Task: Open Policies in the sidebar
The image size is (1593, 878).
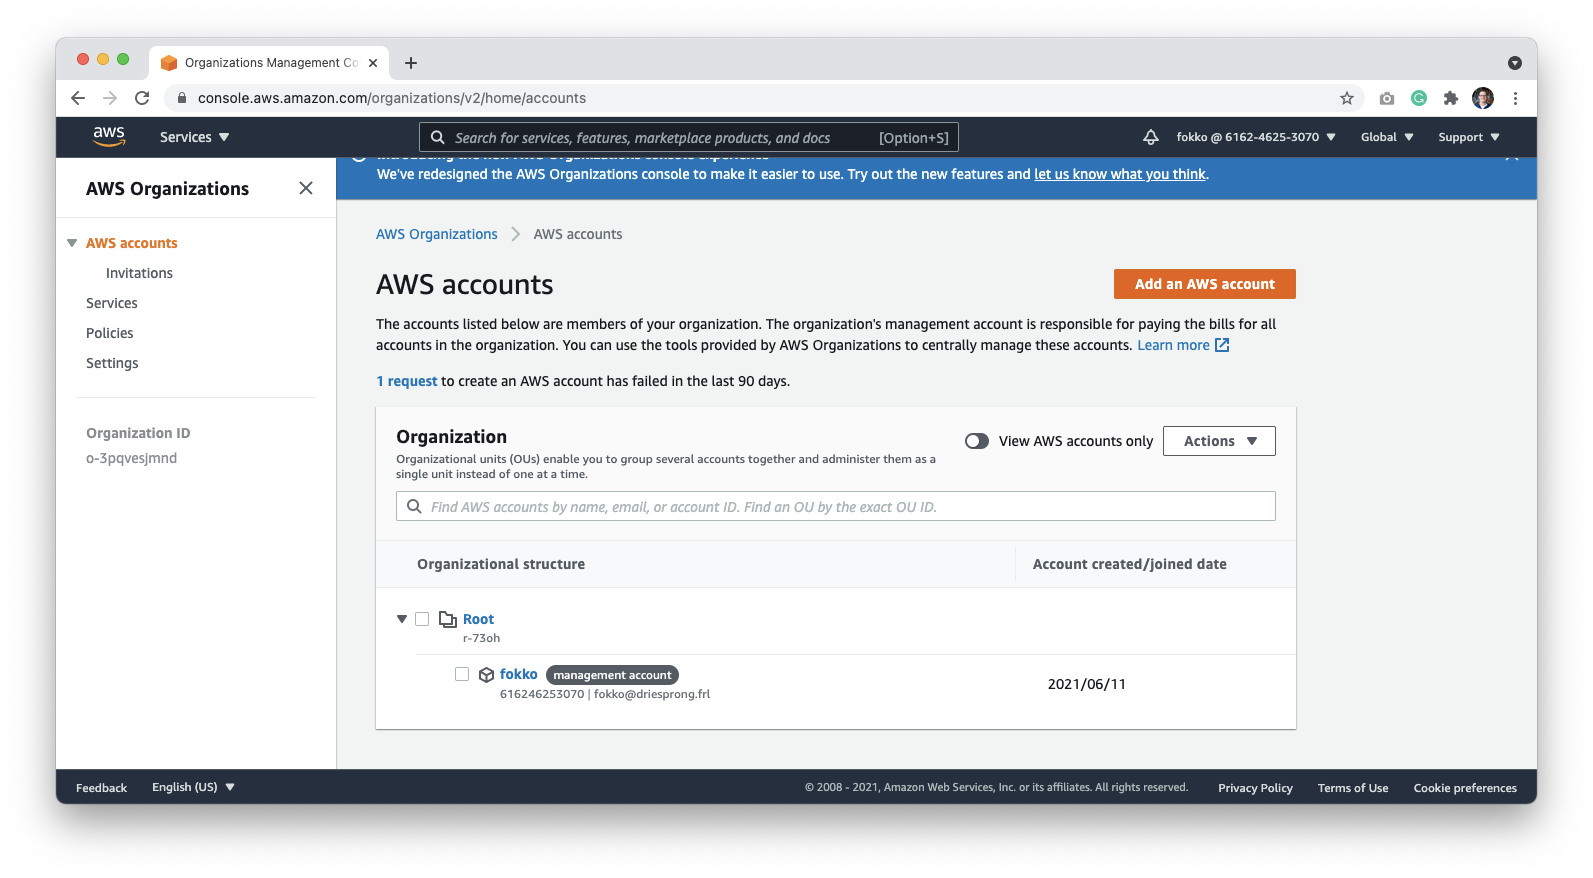Action: (x=110, y=333)
